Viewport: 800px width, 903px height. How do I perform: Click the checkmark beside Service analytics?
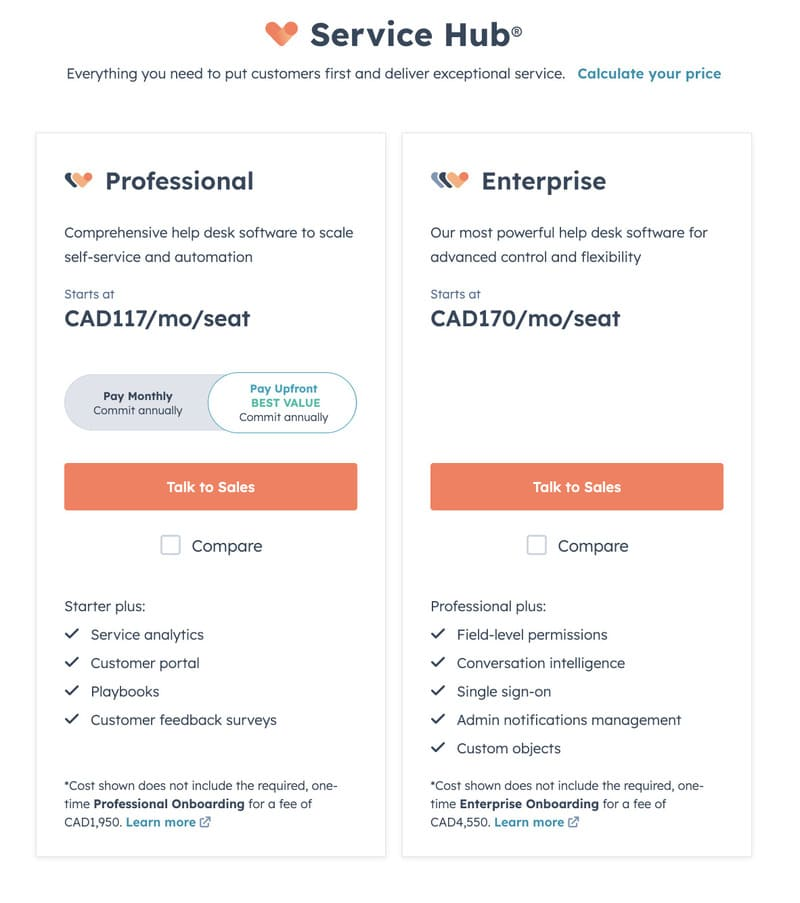pos(74,634)
